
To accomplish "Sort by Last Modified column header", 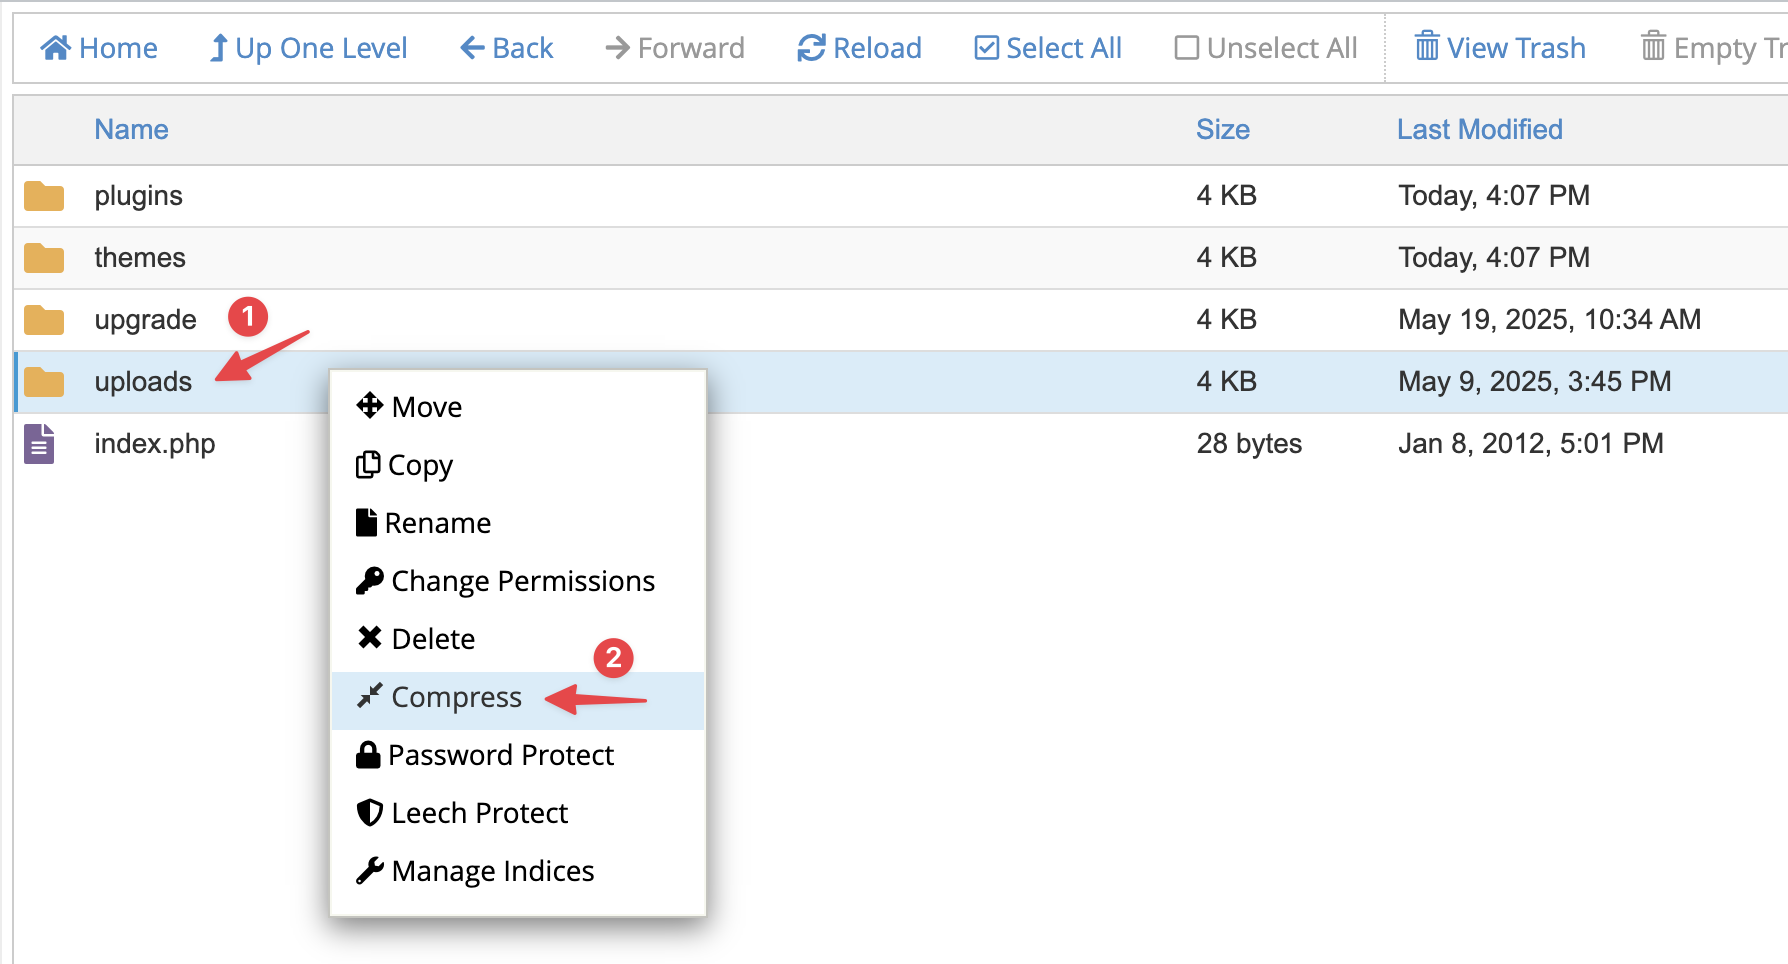I will pyautogui.click(x=1480, y=130).
